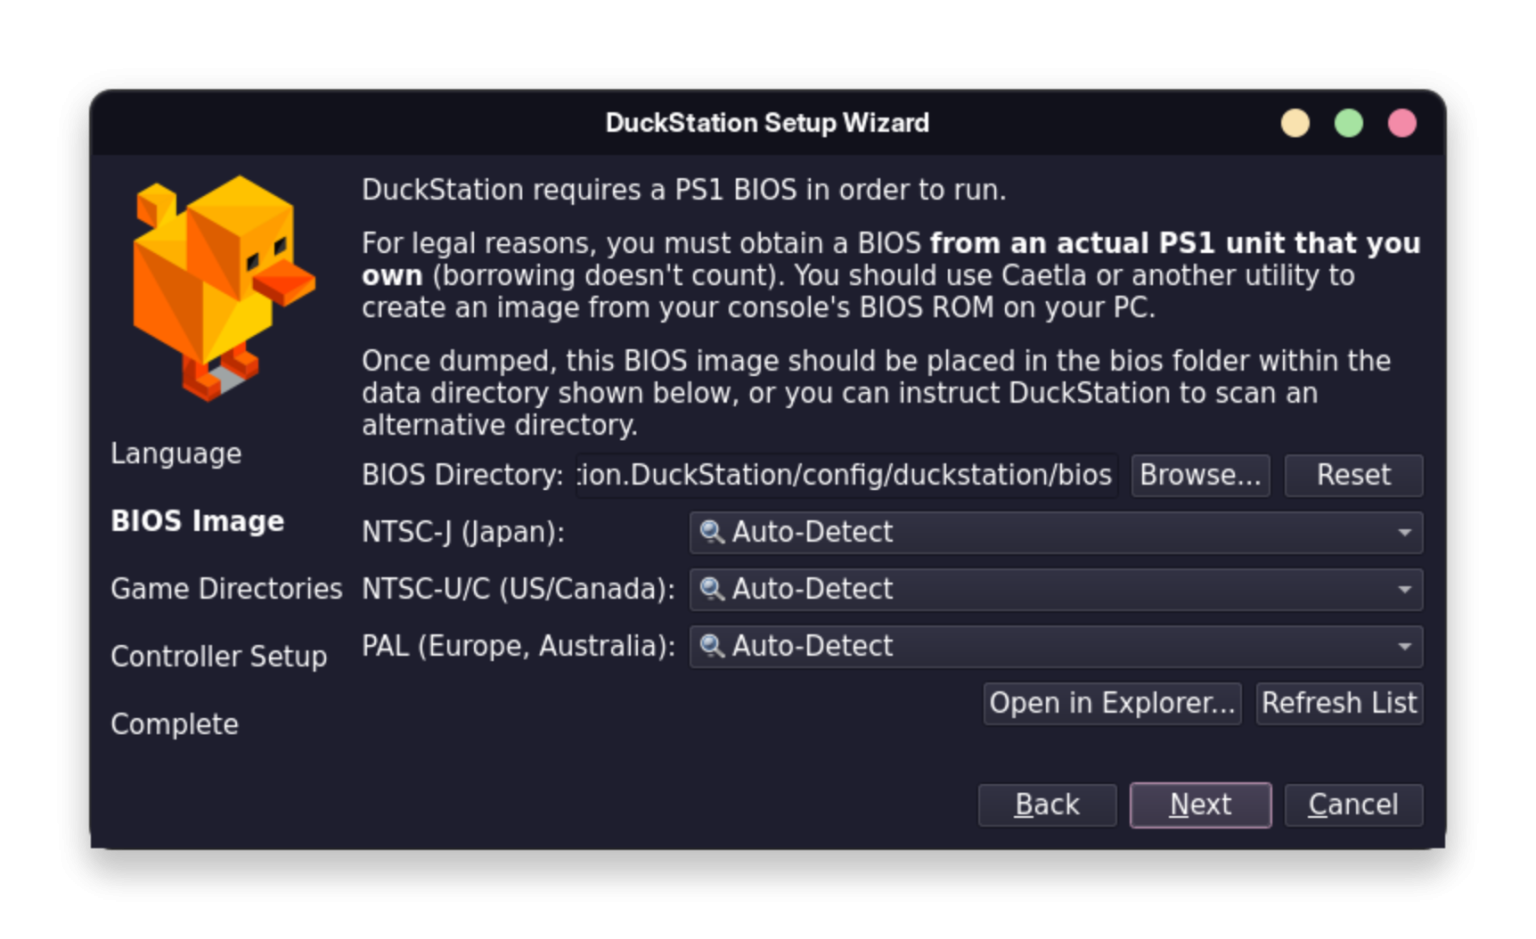The image size is (1536, 939).
Task: Reset the BIOS directory path
Action: tap(1353, 475)
